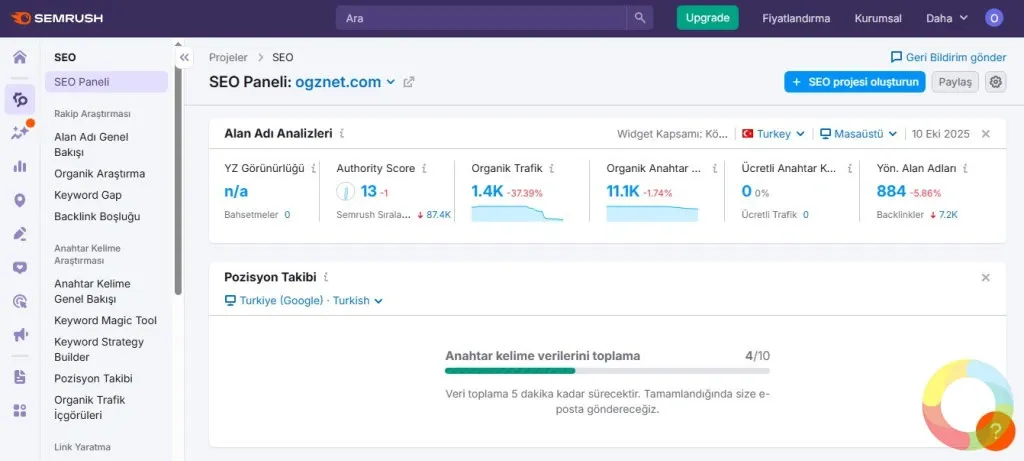Open the Turkey country dropdown

tap(773, 134)
